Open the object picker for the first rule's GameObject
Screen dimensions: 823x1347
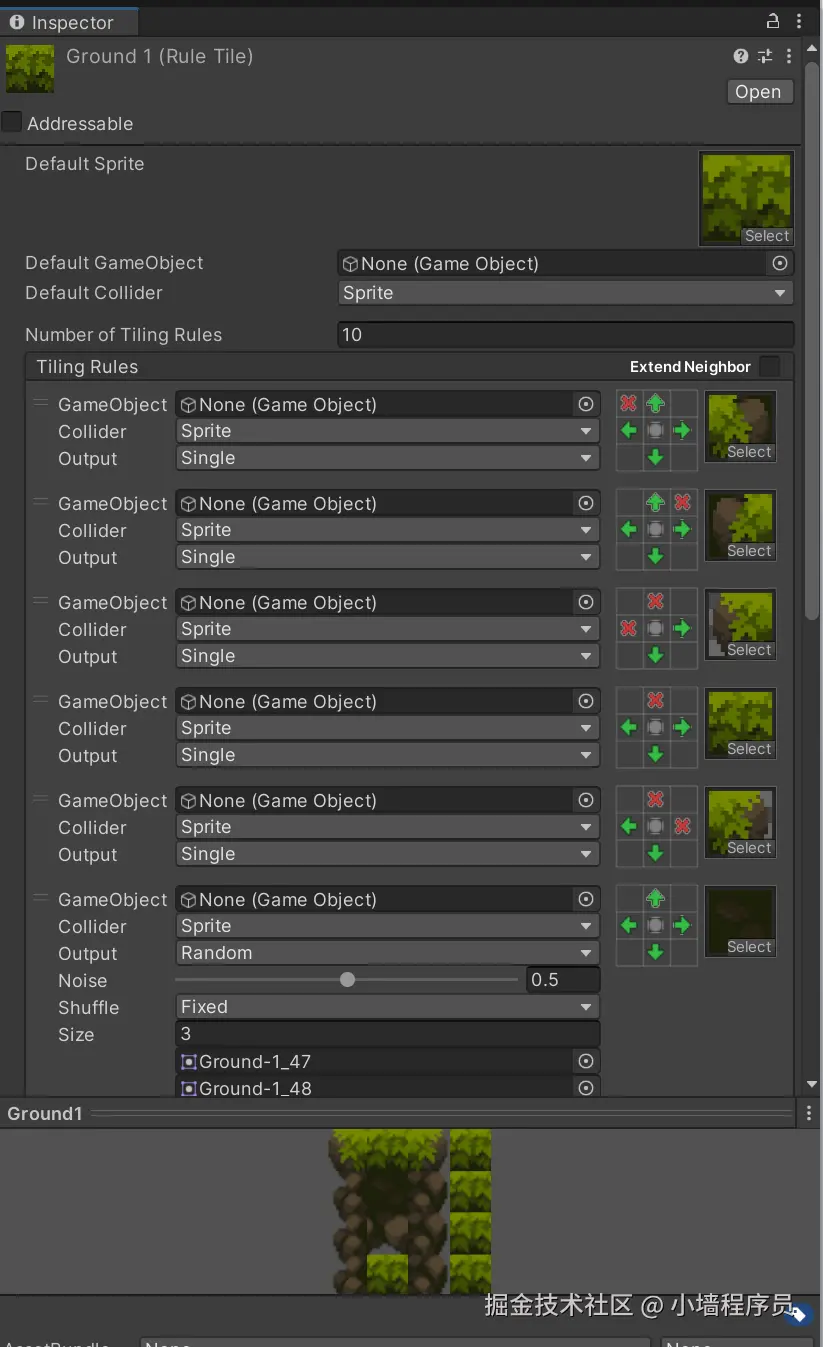tap(586, 404)
